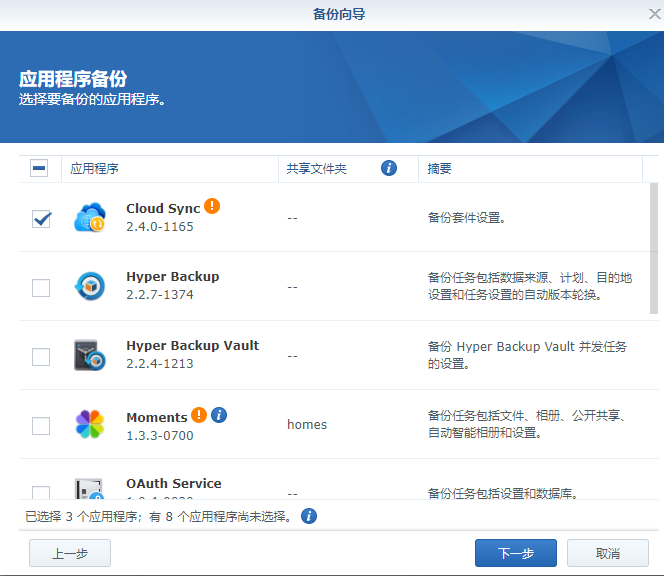The height and width of the screenshot is (576, 664).
Task: Click 上一步 to go back
Action: tap(70, 553)
